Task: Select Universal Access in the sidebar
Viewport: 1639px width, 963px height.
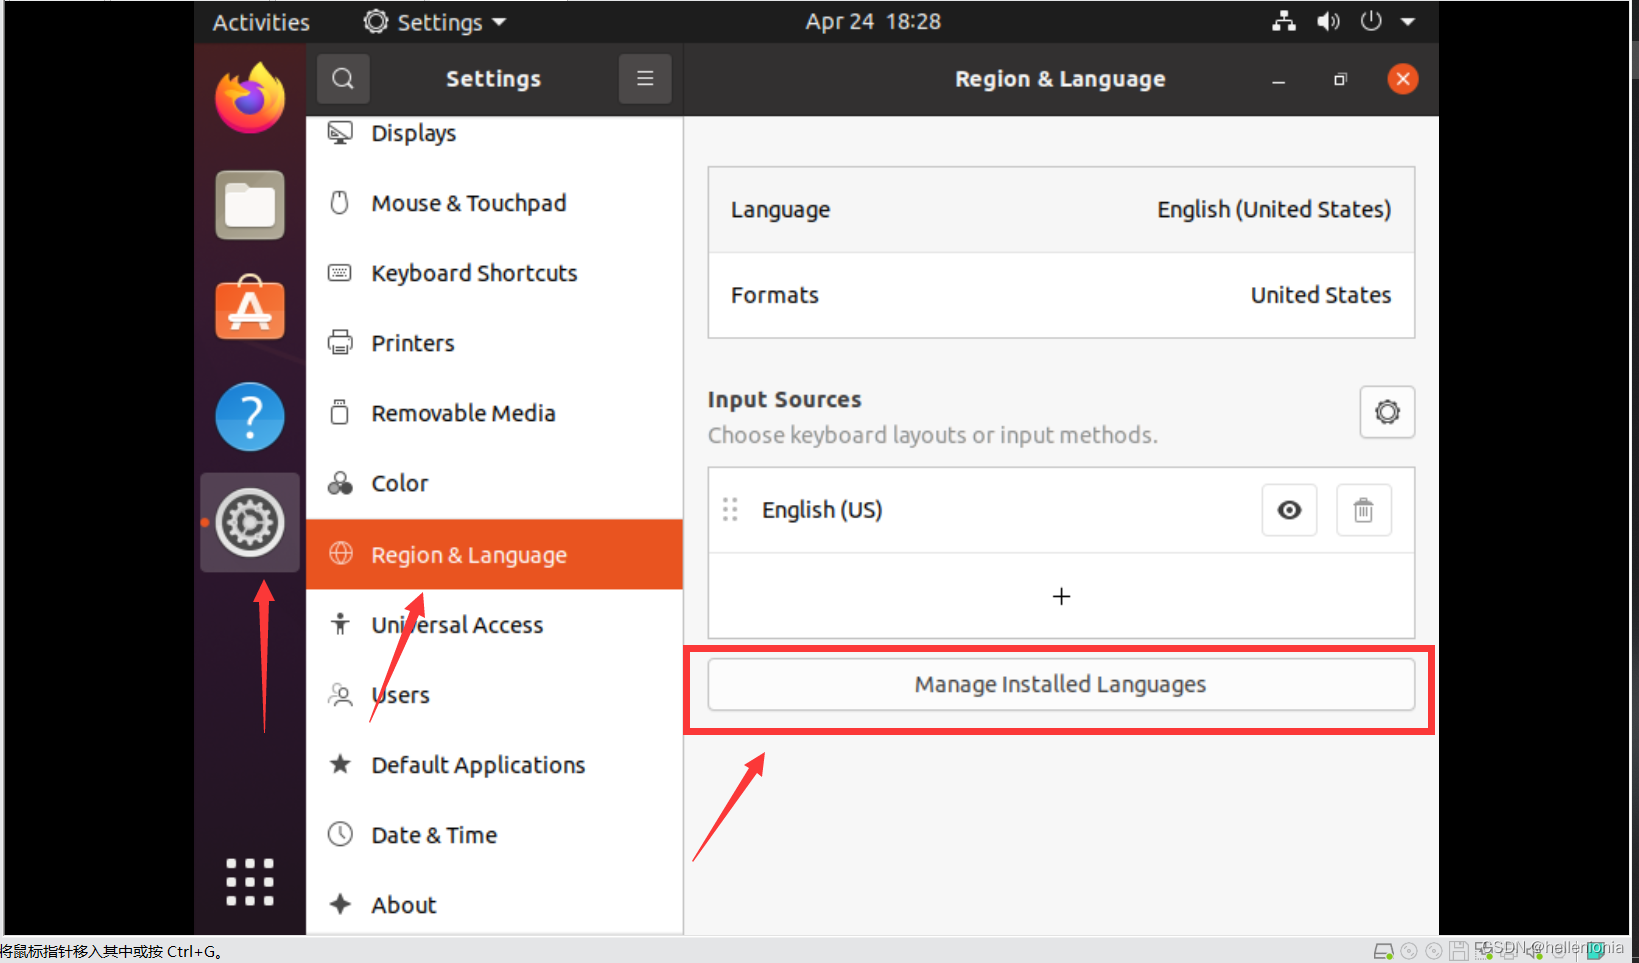Action: (457, 624)
